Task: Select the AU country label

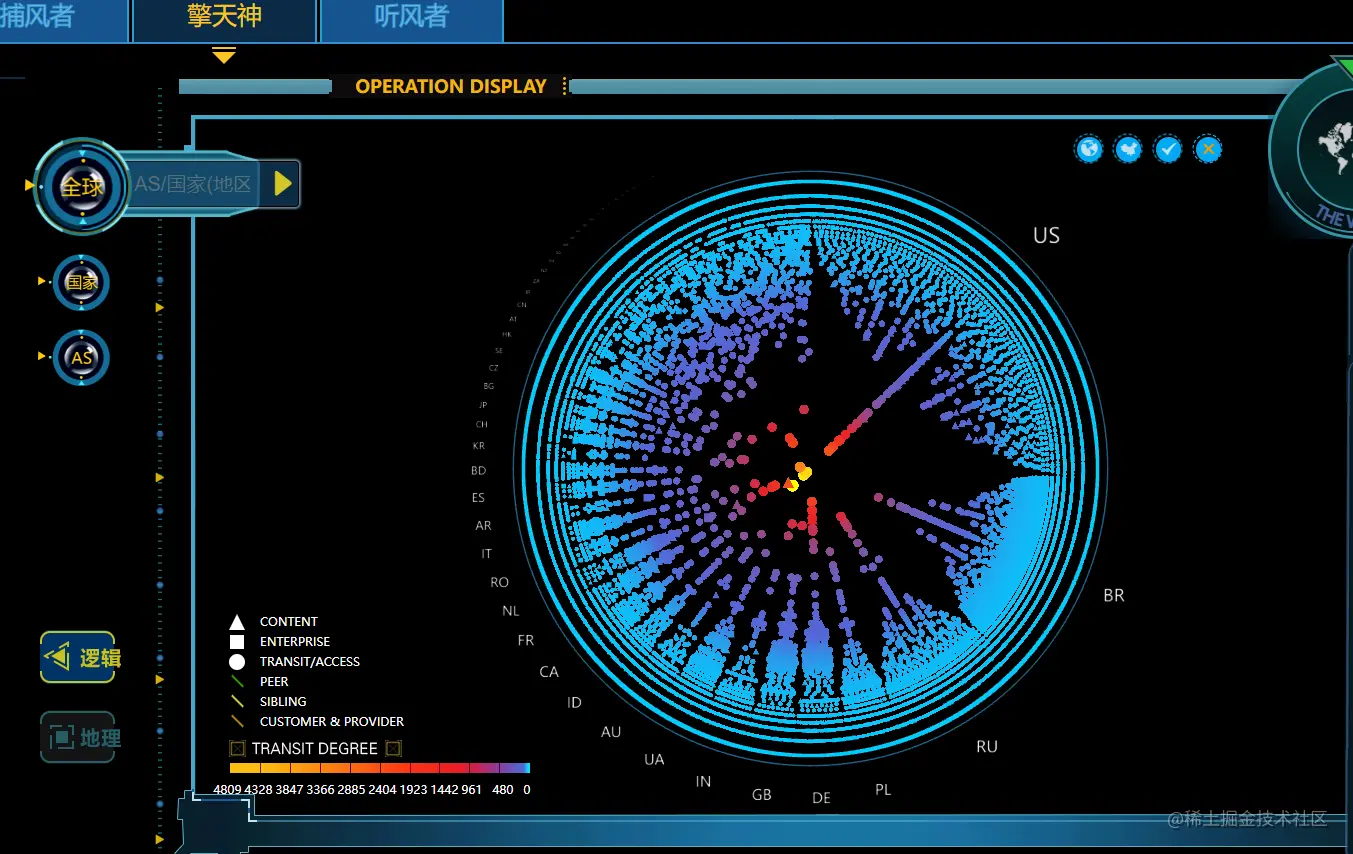Action: [x=611, y=732]
